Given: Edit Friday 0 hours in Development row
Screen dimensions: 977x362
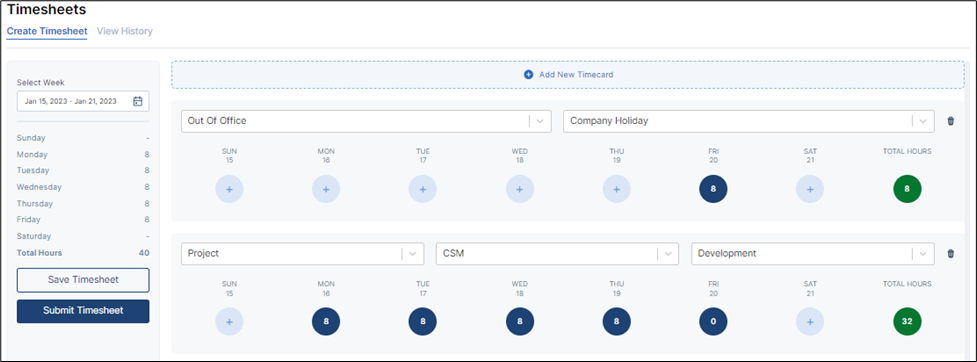Looking at the screenshot, I should (x=713, y=322).
